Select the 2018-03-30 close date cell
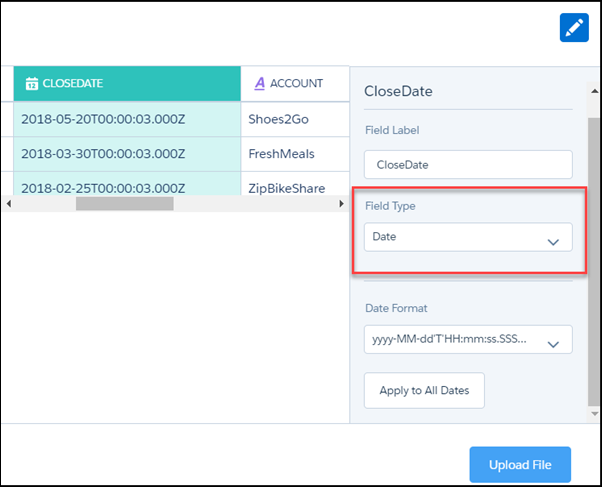602x487 pixels. click(x=126, y=154)
